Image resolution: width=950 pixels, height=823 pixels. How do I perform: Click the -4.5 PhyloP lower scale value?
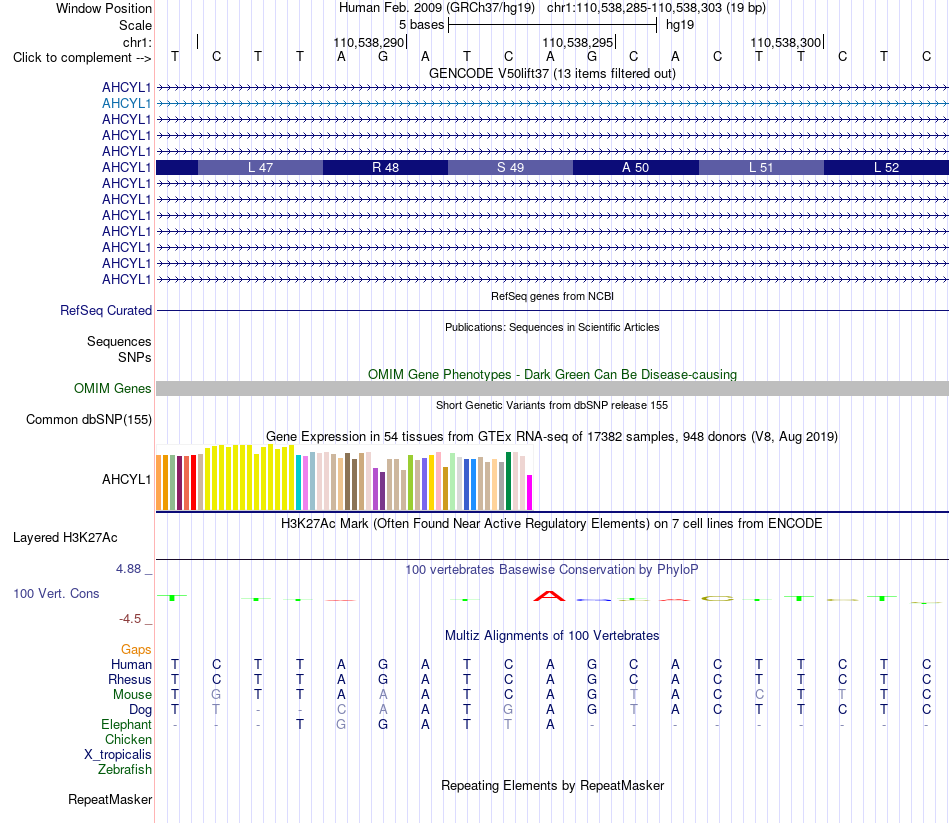point(130,619)
